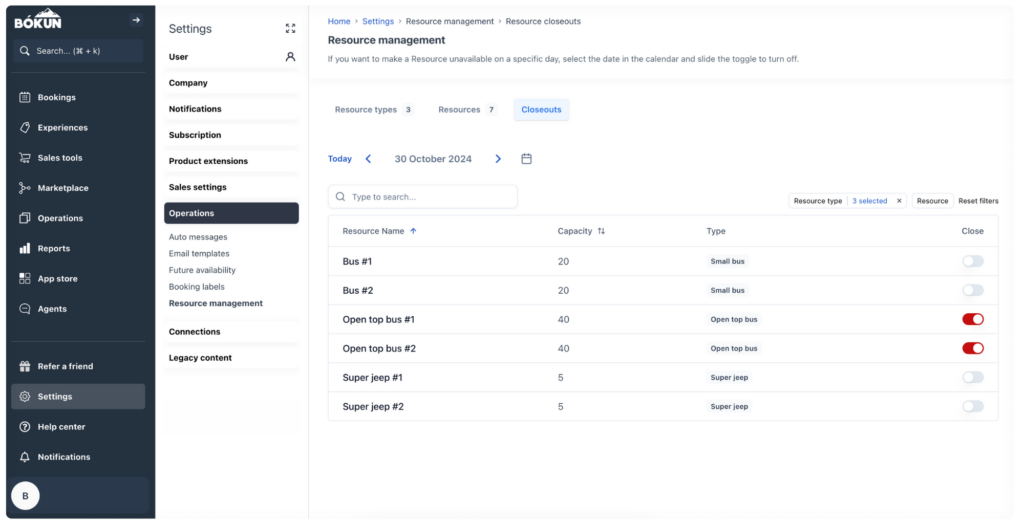Switch to the Resources tab

(467, 110)
